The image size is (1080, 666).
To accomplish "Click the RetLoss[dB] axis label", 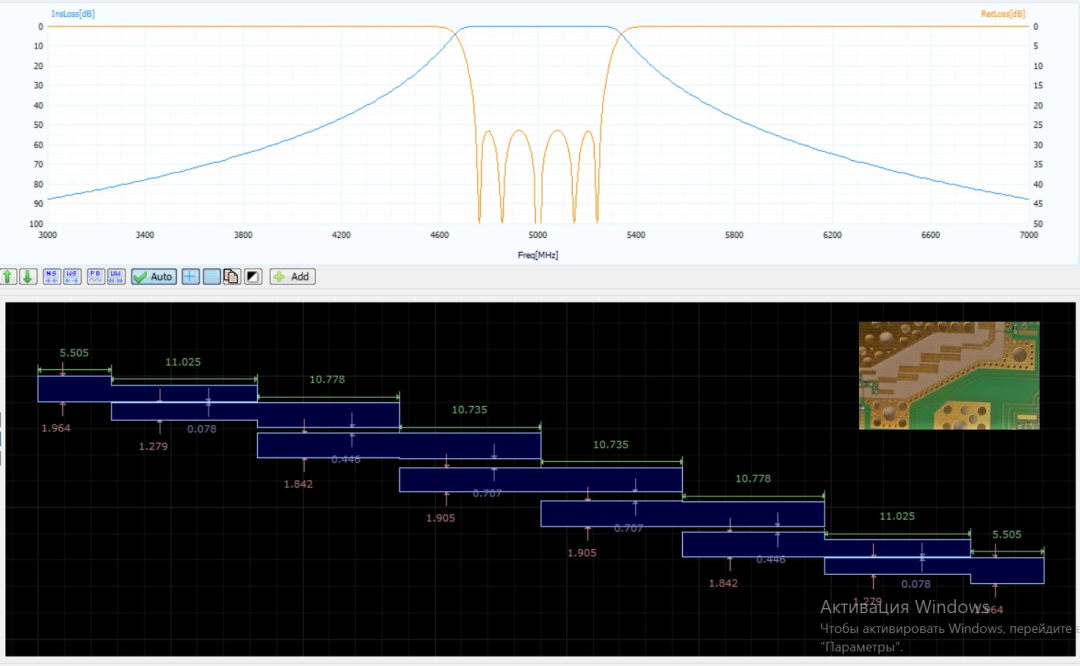I will [1003, 14].
